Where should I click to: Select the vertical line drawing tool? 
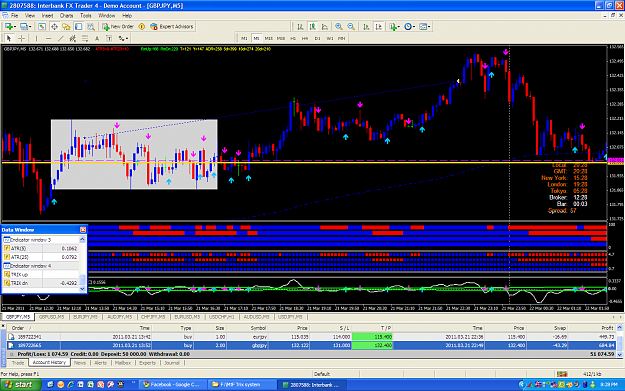tap(36, 38)
